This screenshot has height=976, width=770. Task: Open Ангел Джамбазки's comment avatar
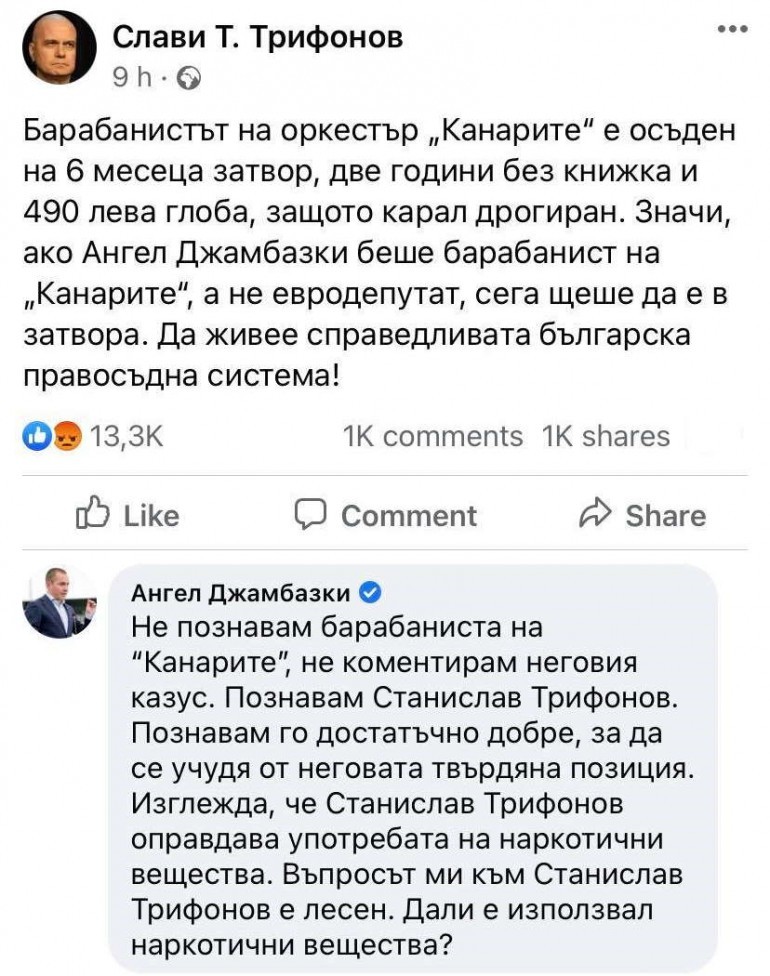(60, 602)
